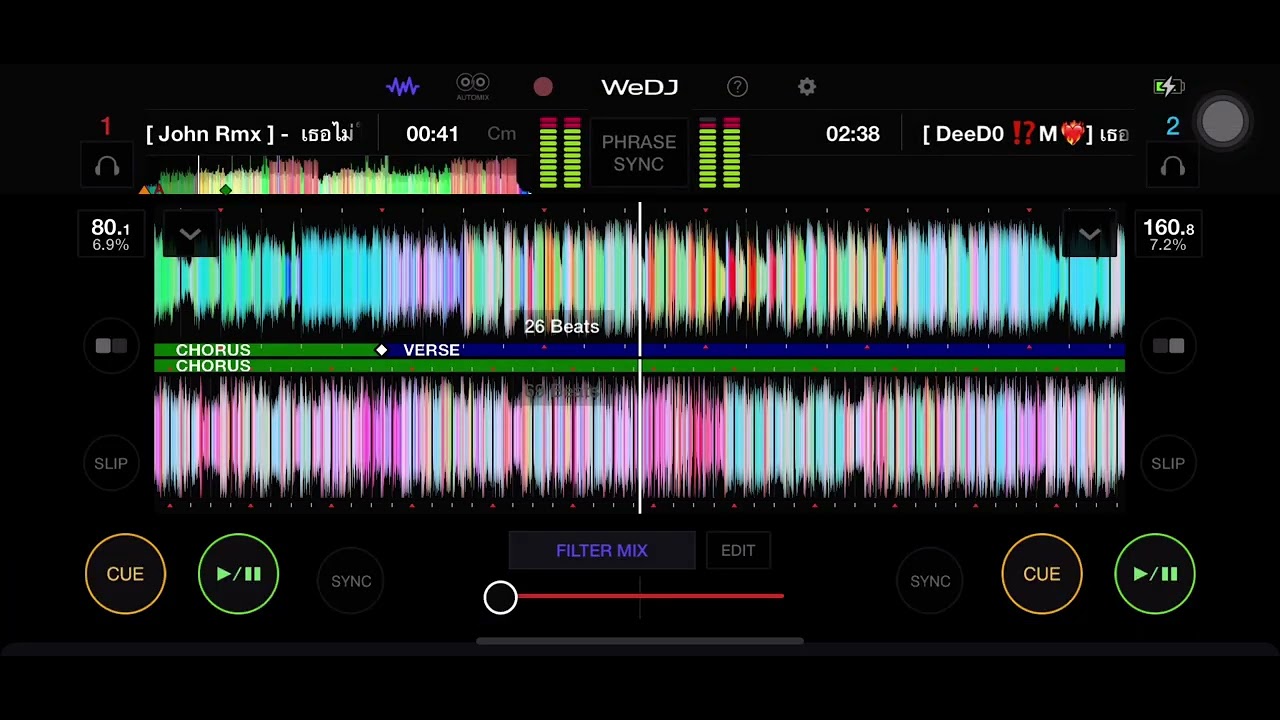1280x720 pixels.
Task: Click the deck number 2 label
Action: pyautogui.click(x=1173, y=127)
